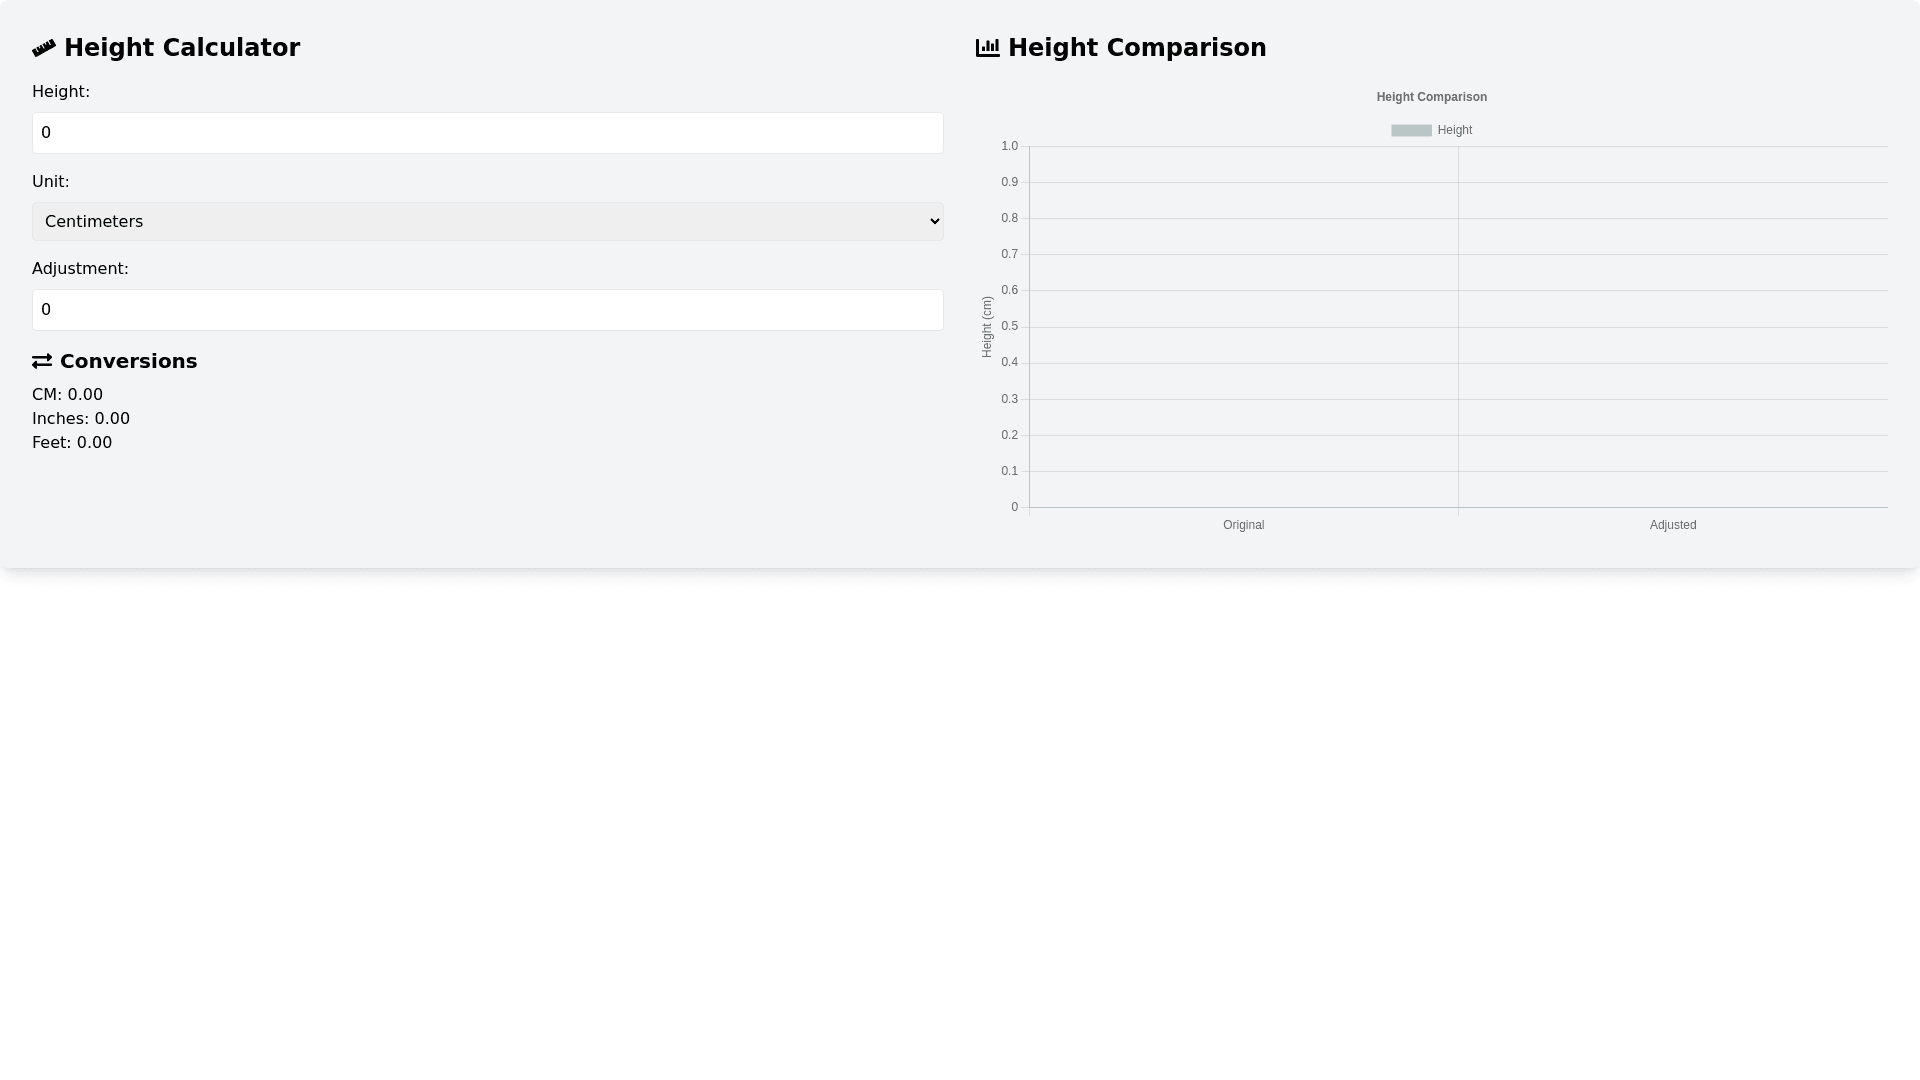Click the Adjustment: field label
The image size is (1920, 1080).
[80, 269]
